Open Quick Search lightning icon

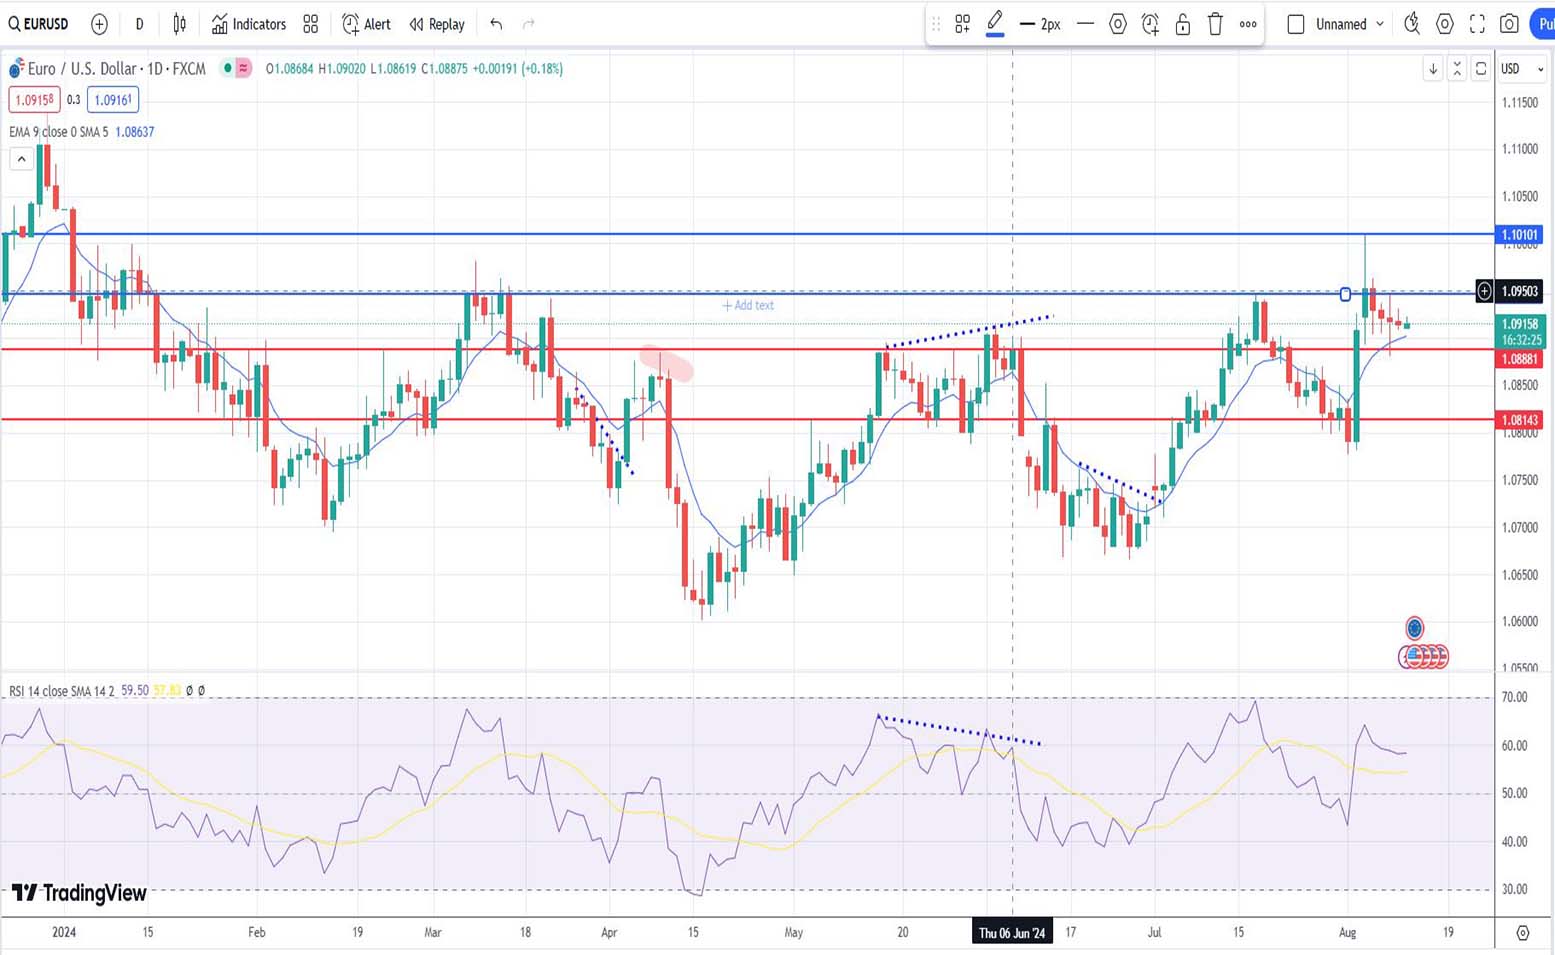(1412, 24)
